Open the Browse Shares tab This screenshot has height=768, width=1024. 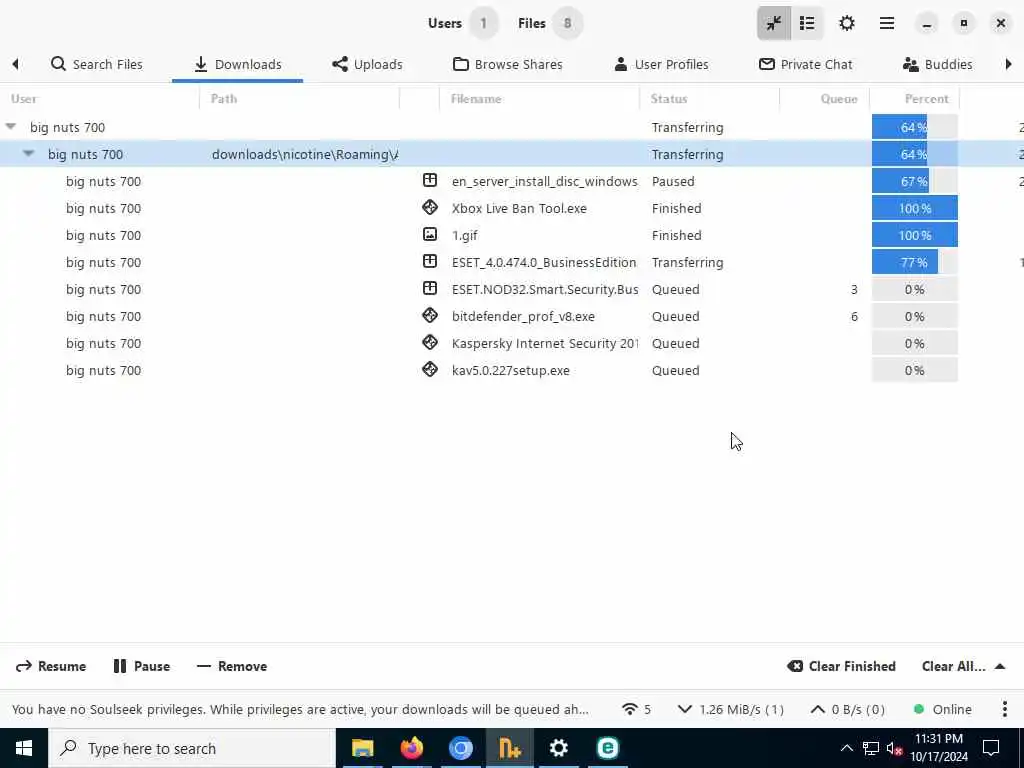pyautogui.click(x=507, y=64)
